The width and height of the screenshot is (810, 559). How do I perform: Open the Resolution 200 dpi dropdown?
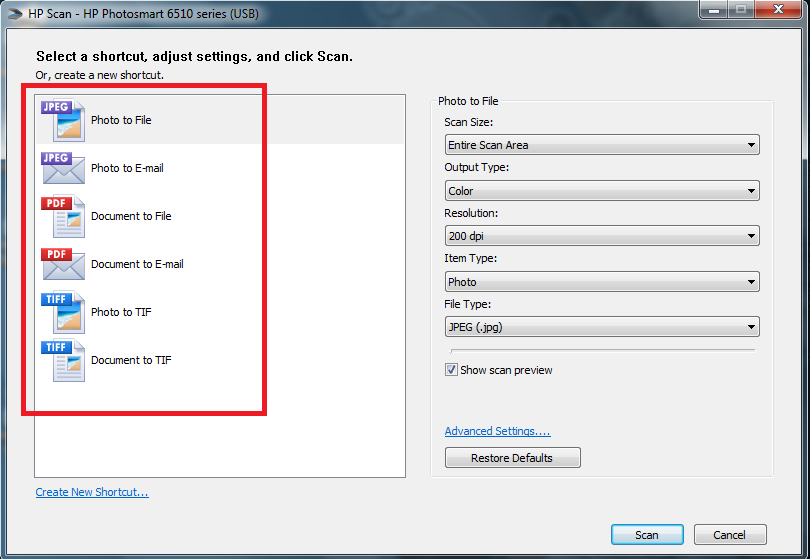point(602,236)
